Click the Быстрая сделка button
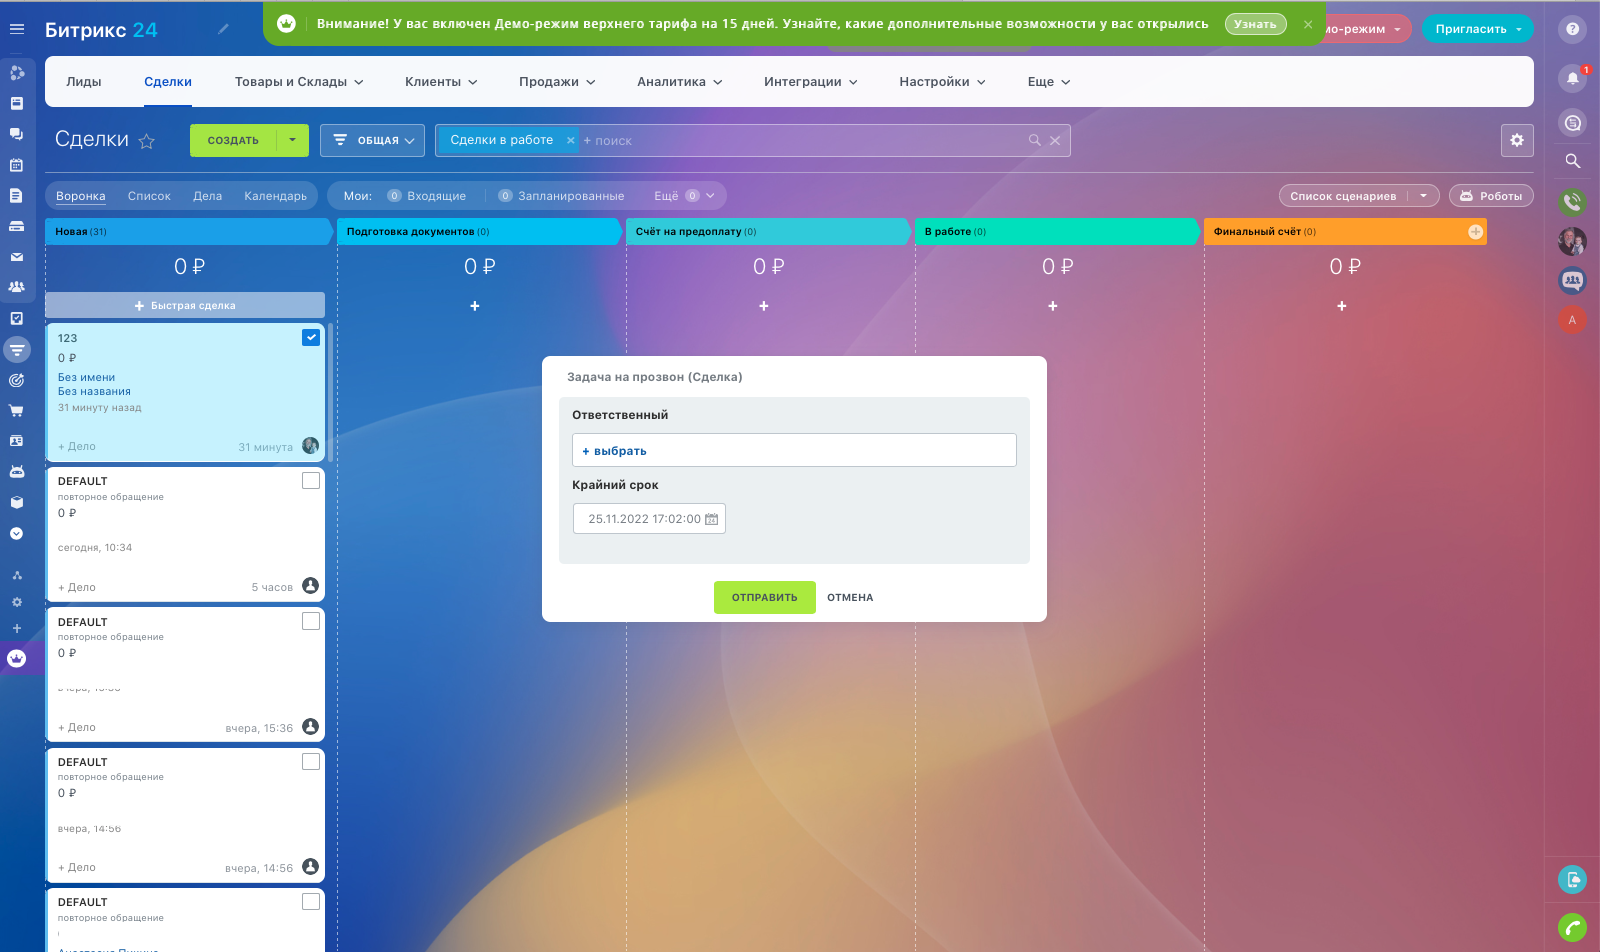The image size is (1600, 952). tap(185, 305)
